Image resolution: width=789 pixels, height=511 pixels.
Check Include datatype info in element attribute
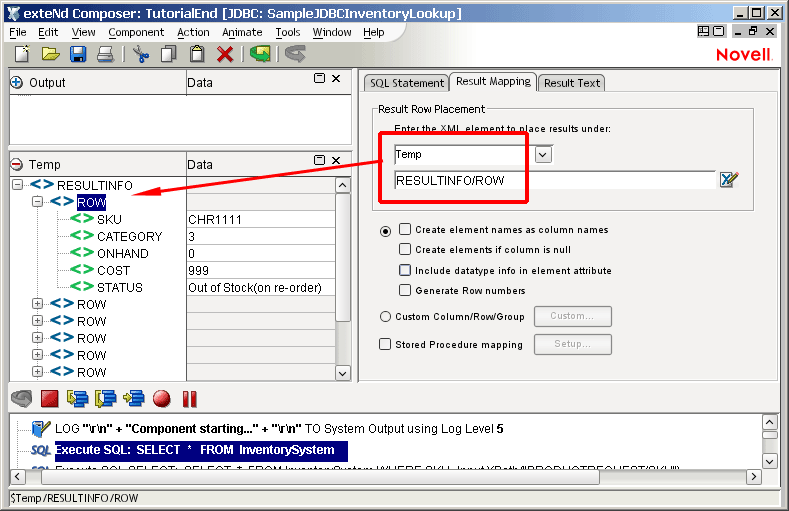[x=405, y=270]
